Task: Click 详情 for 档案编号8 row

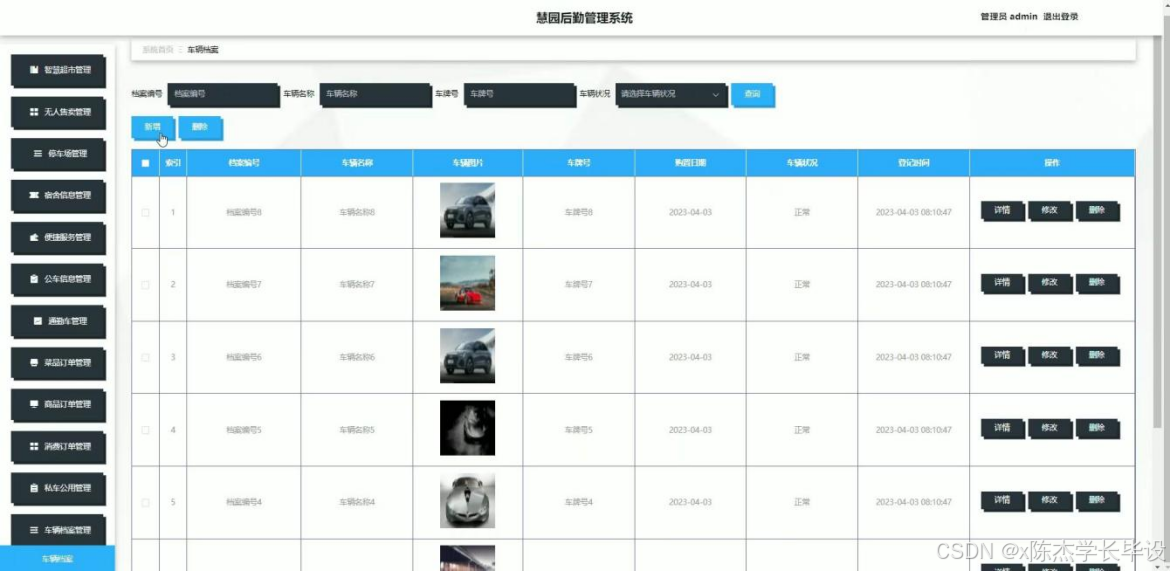Action: point(1003,211)
